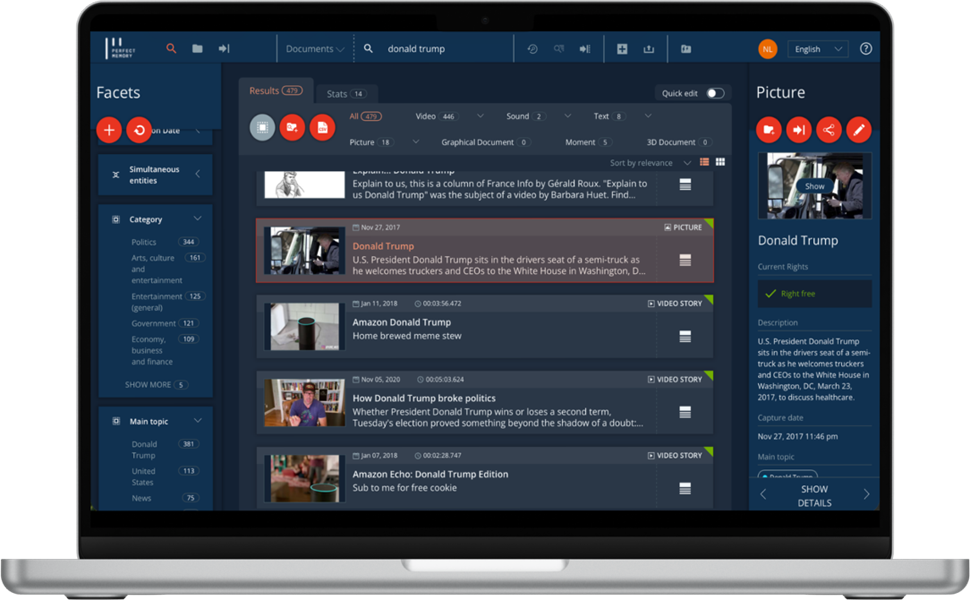Expand the Sort by relevance dropdown

tap(650, 163)
